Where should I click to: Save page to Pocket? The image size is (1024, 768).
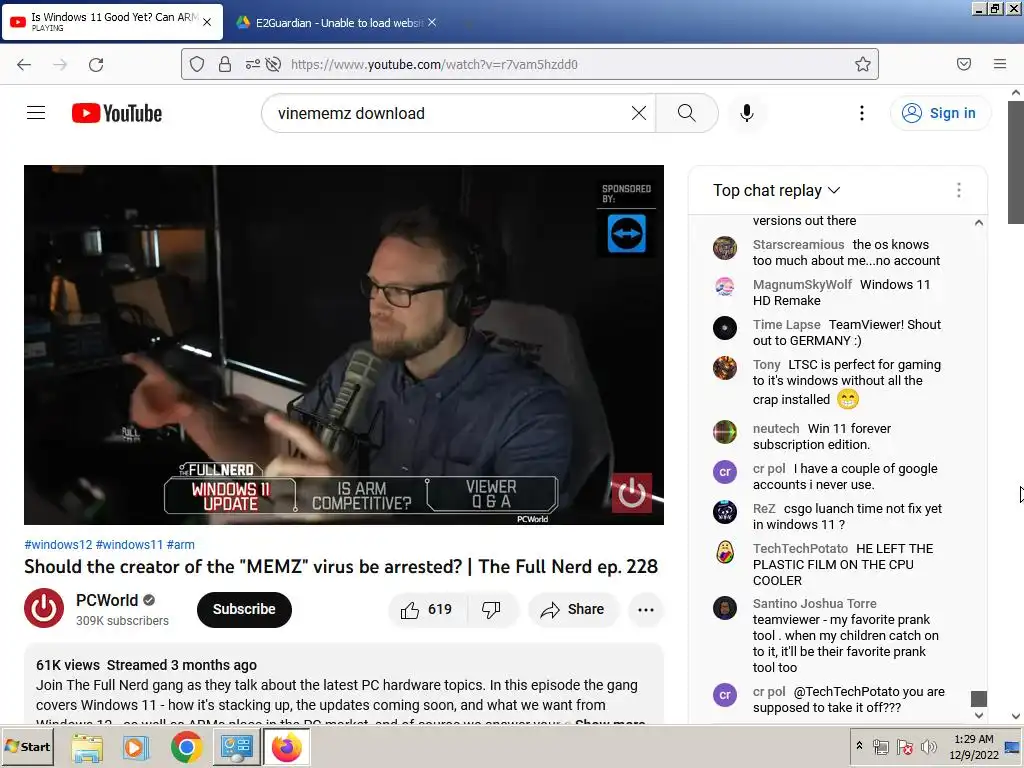pos(964,64)
